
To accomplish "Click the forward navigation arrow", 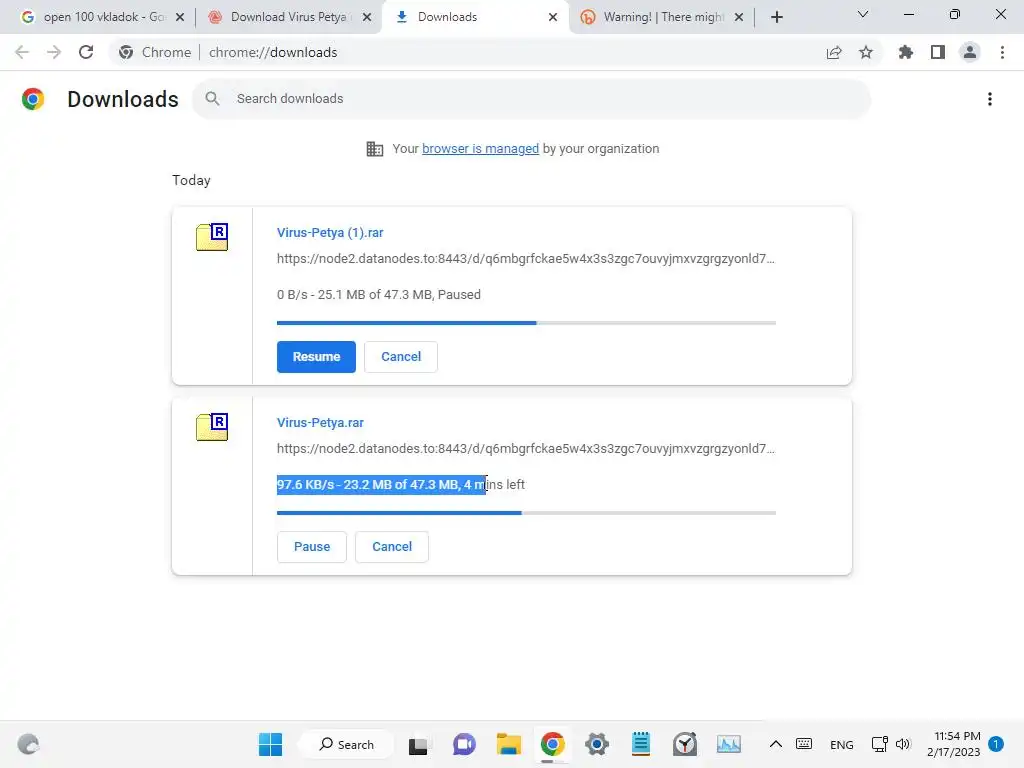I will 54,52.
